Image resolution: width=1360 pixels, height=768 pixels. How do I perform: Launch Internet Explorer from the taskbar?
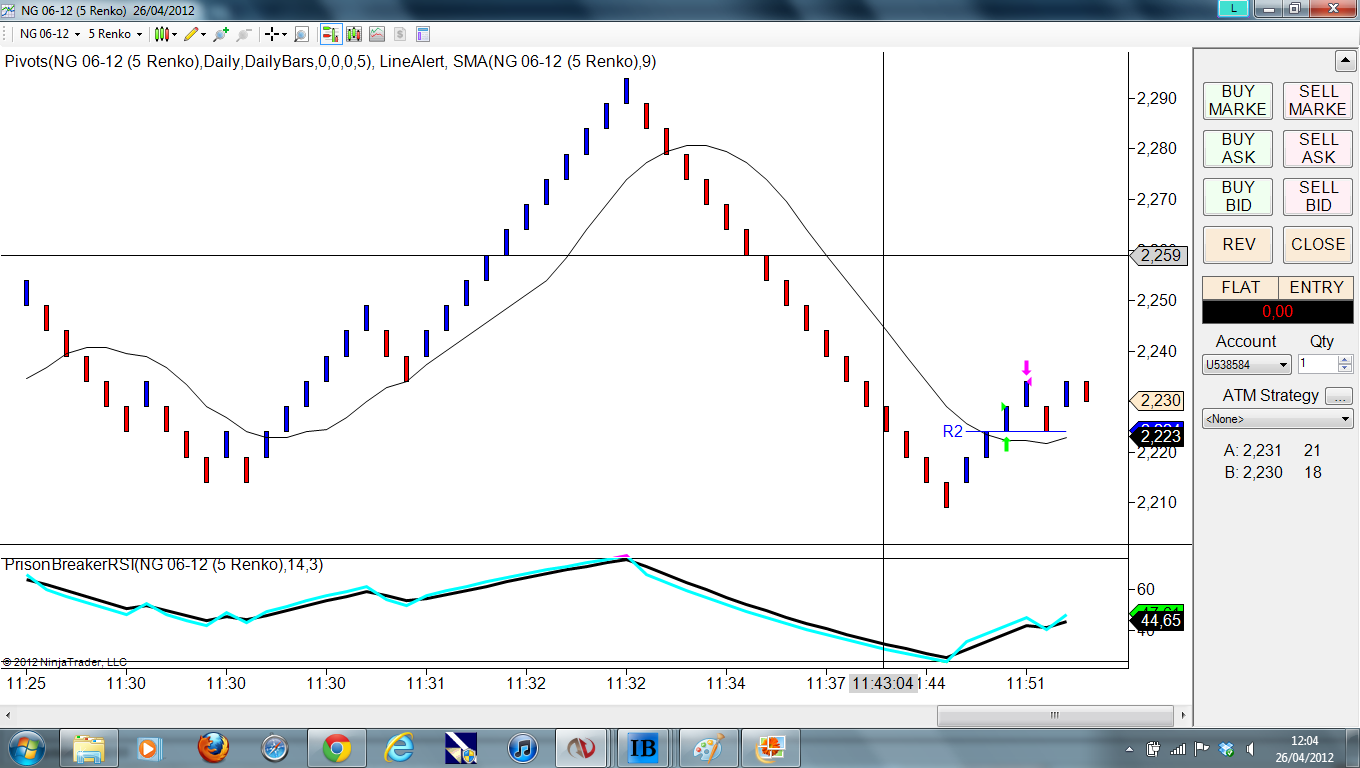pyautogui.click(x=398, y=748)
